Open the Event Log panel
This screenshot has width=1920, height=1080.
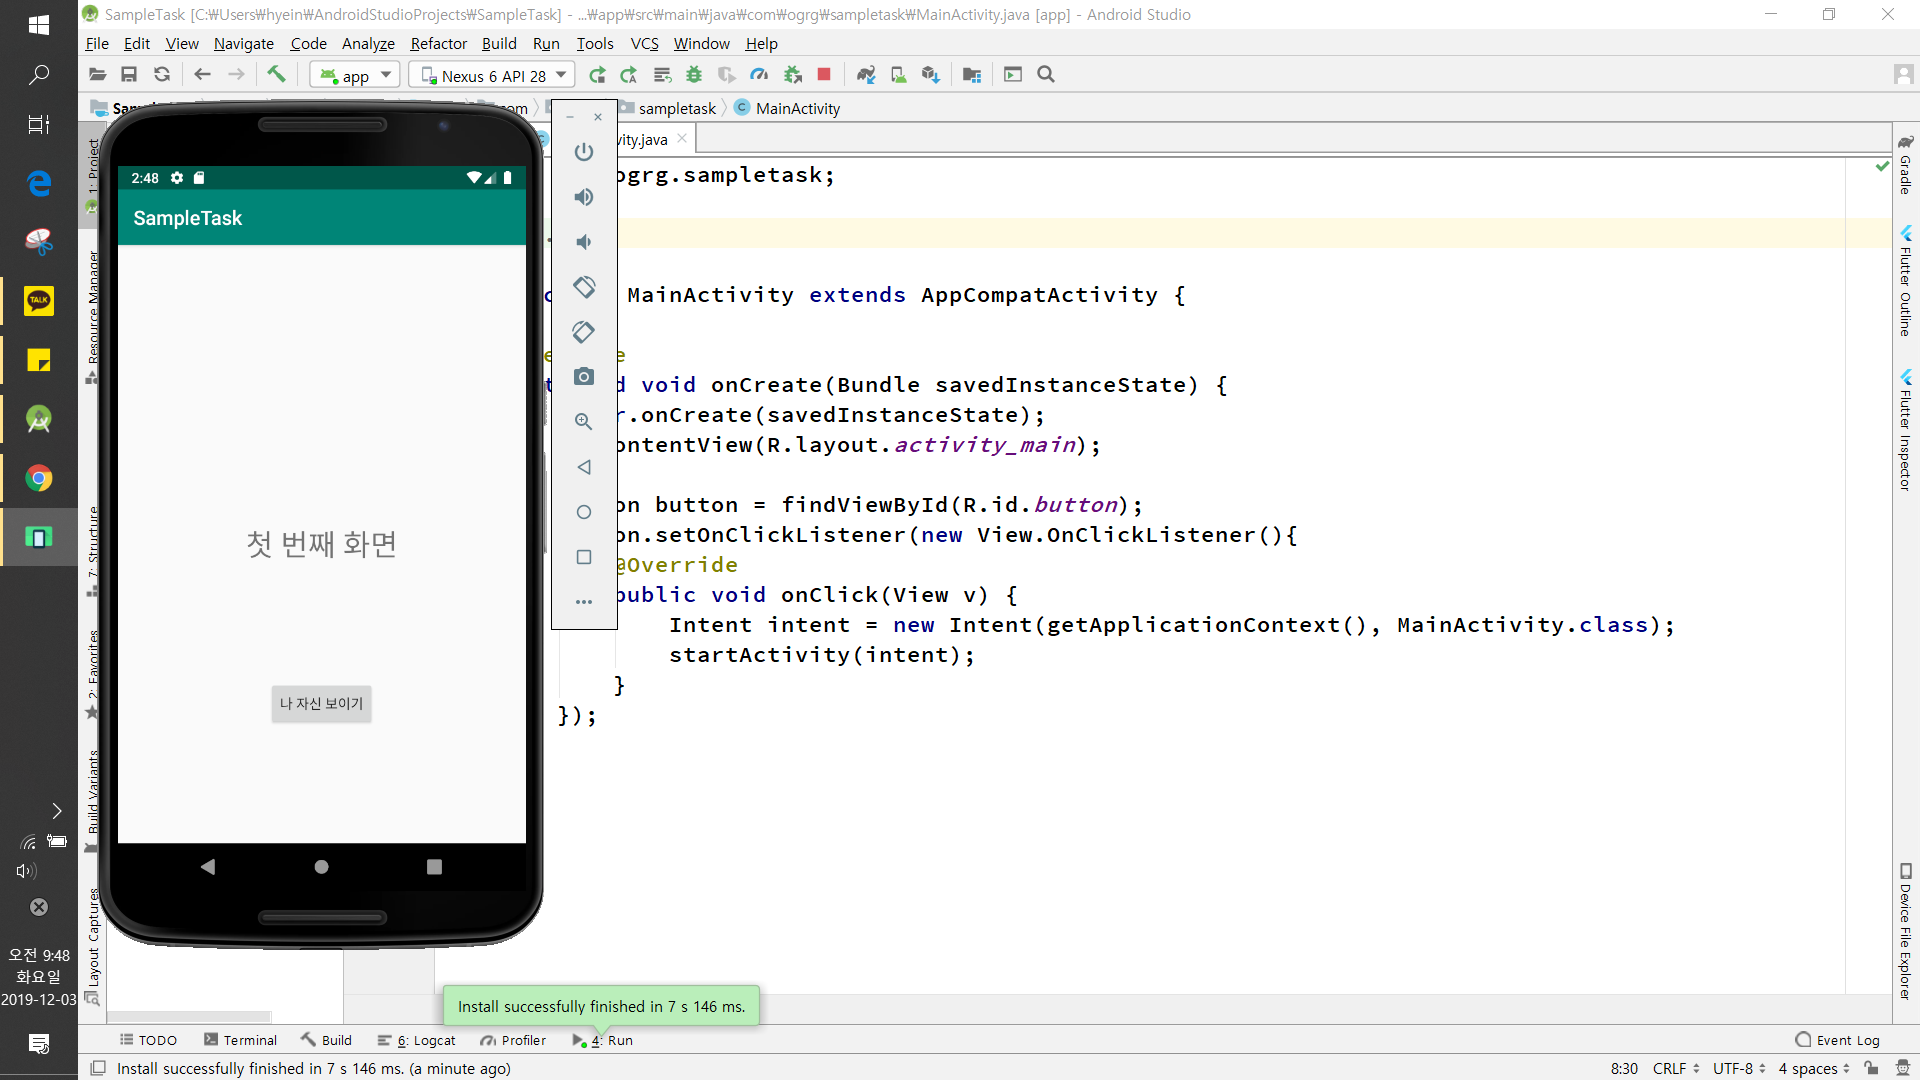pyautogui.click(x=1837, y=1040)
